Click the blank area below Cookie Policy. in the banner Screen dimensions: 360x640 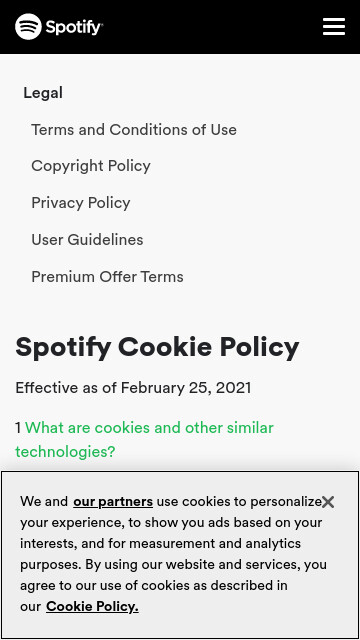[180, 626]
